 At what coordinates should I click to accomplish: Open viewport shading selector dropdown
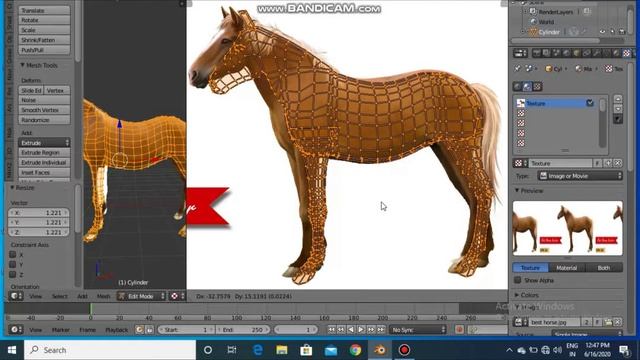pos(178,296)
